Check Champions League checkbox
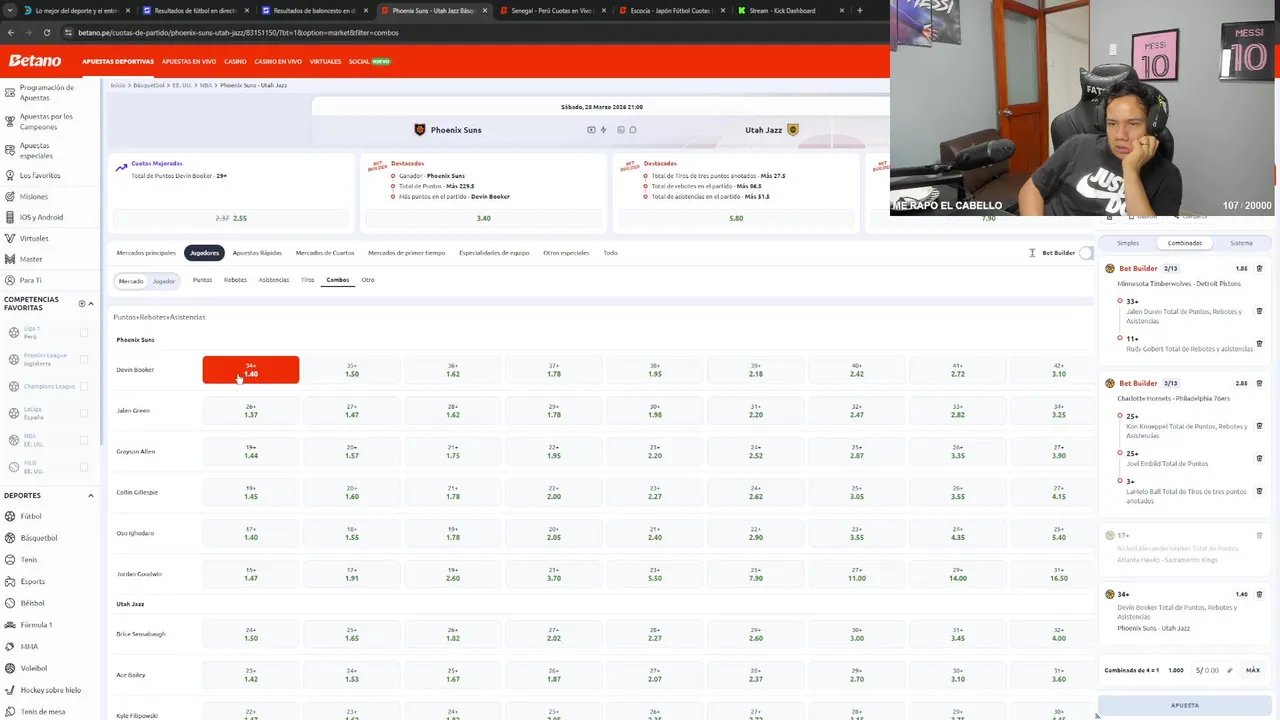1280x720 pixels. tap(84, 386)
